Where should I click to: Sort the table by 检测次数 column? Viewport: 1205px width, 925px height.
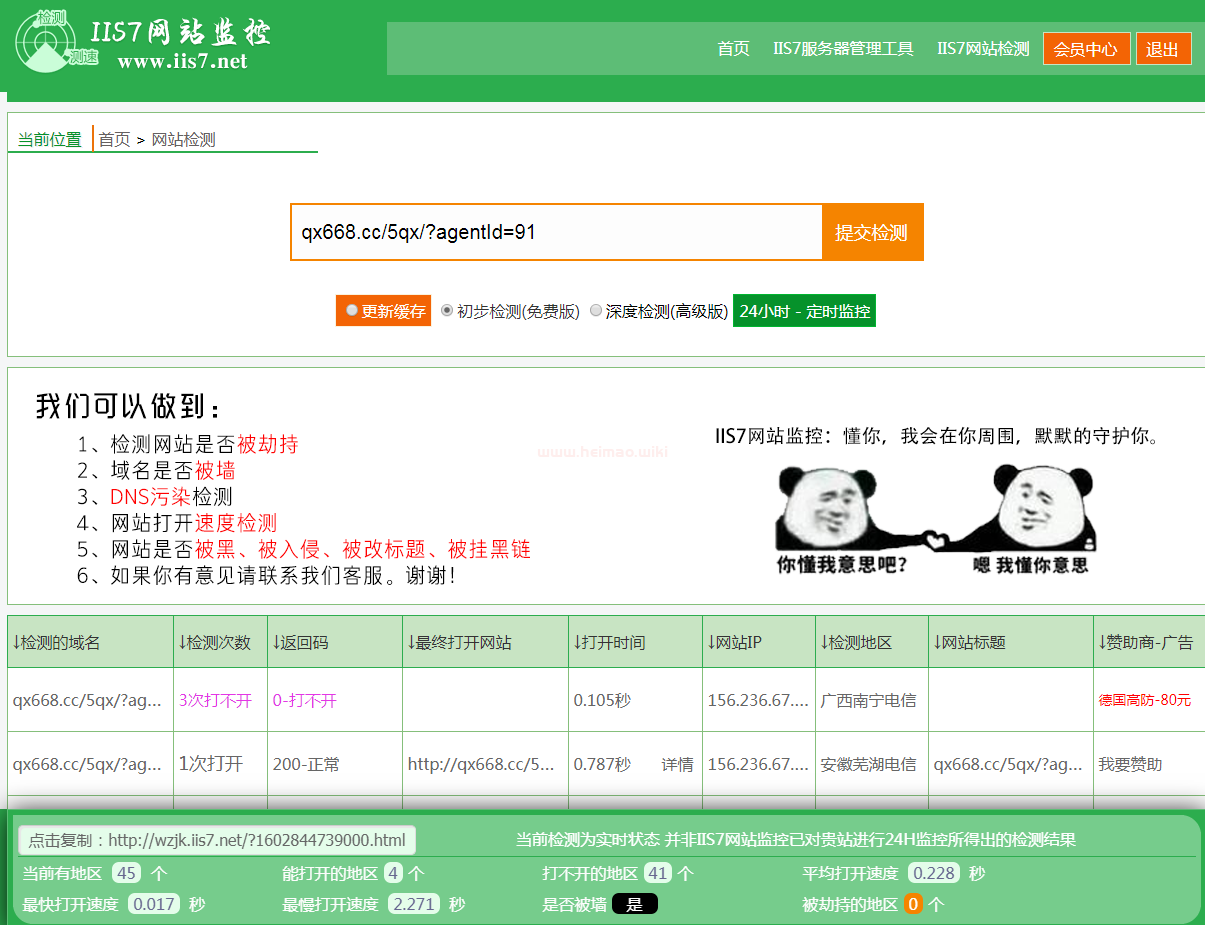point(214,643)
